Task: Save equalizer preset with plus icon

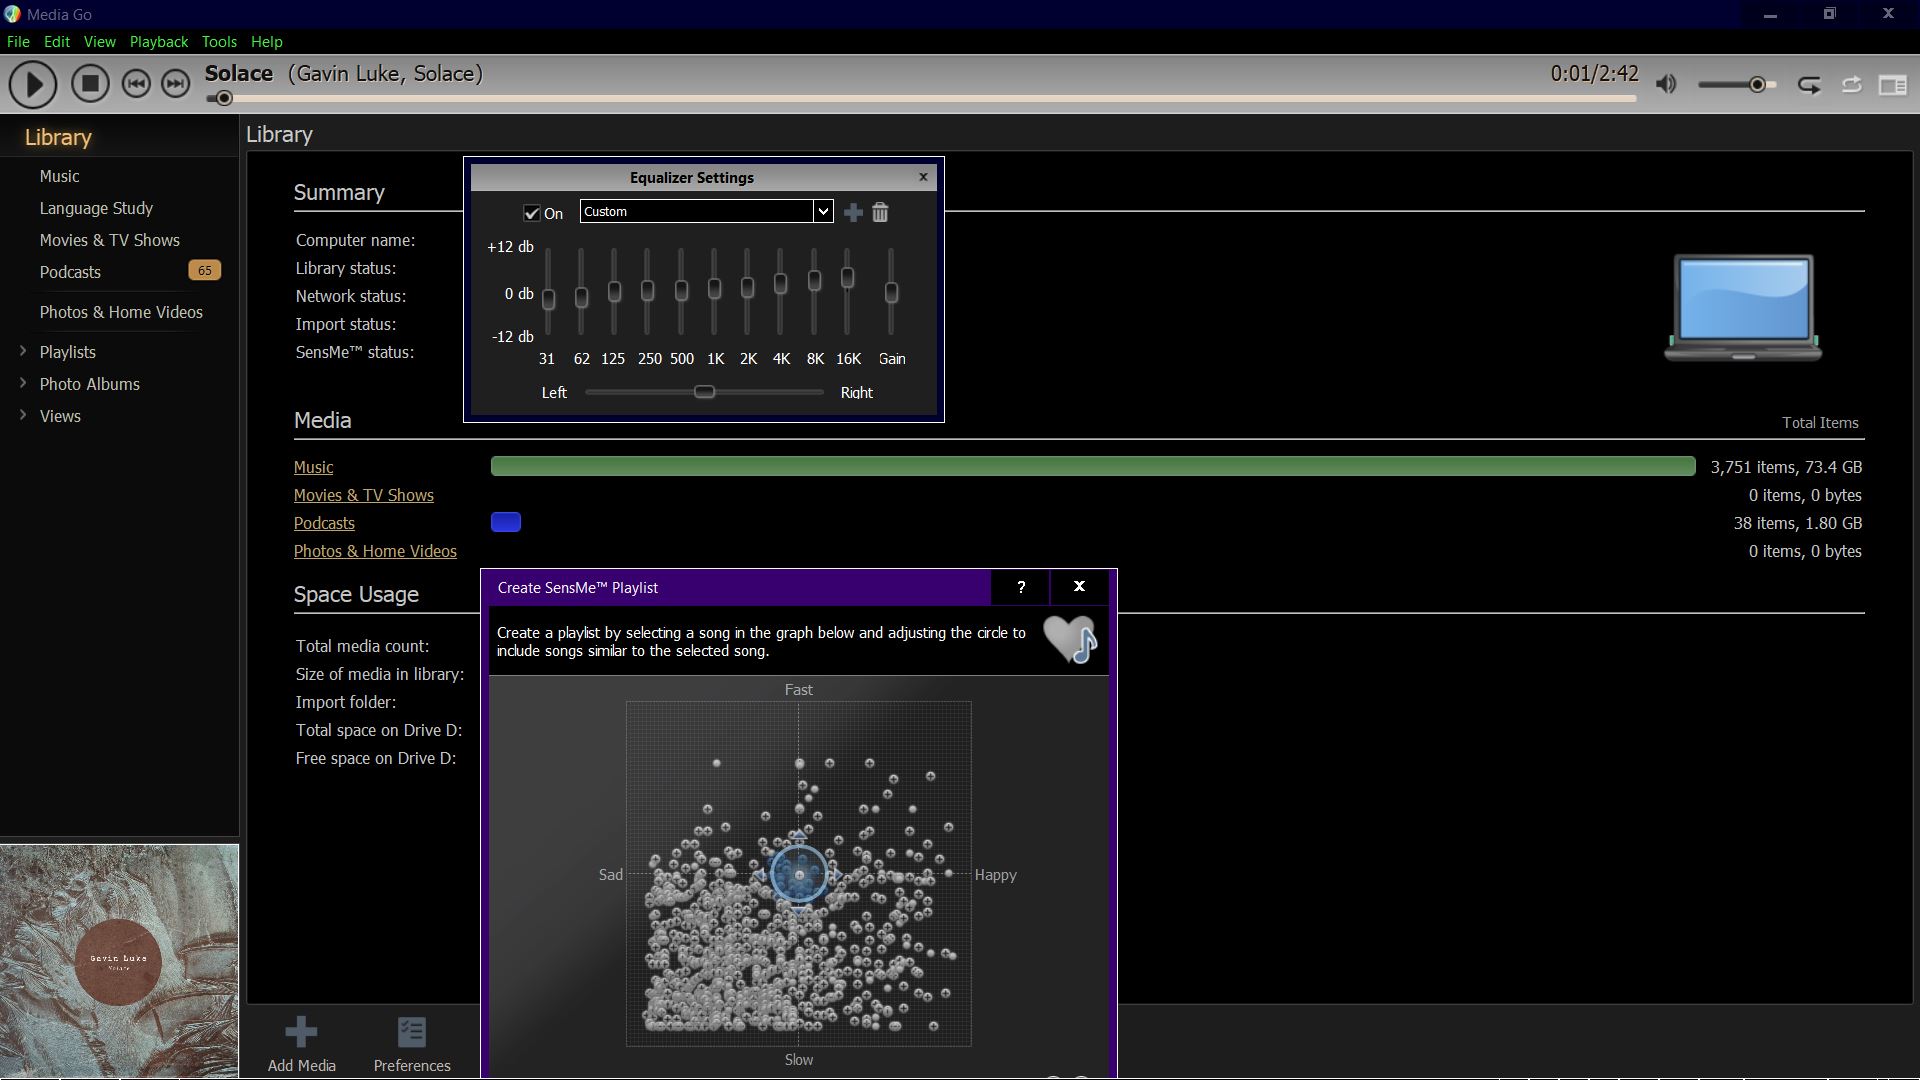Action: 853,212
